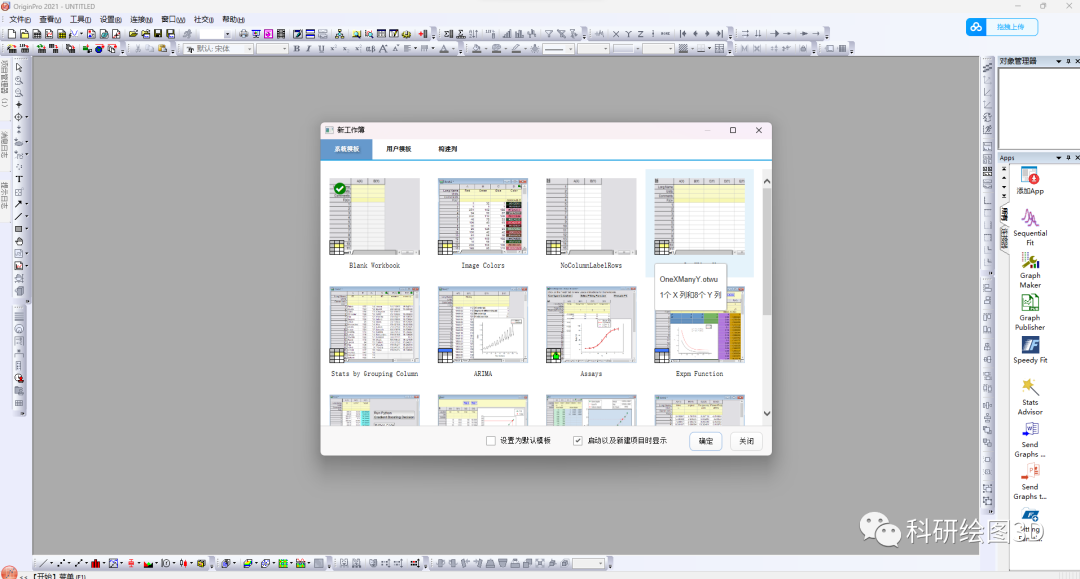Open the Speedy Fit app
This screenshot has width=1080, height=579.
click(1030, 350)
